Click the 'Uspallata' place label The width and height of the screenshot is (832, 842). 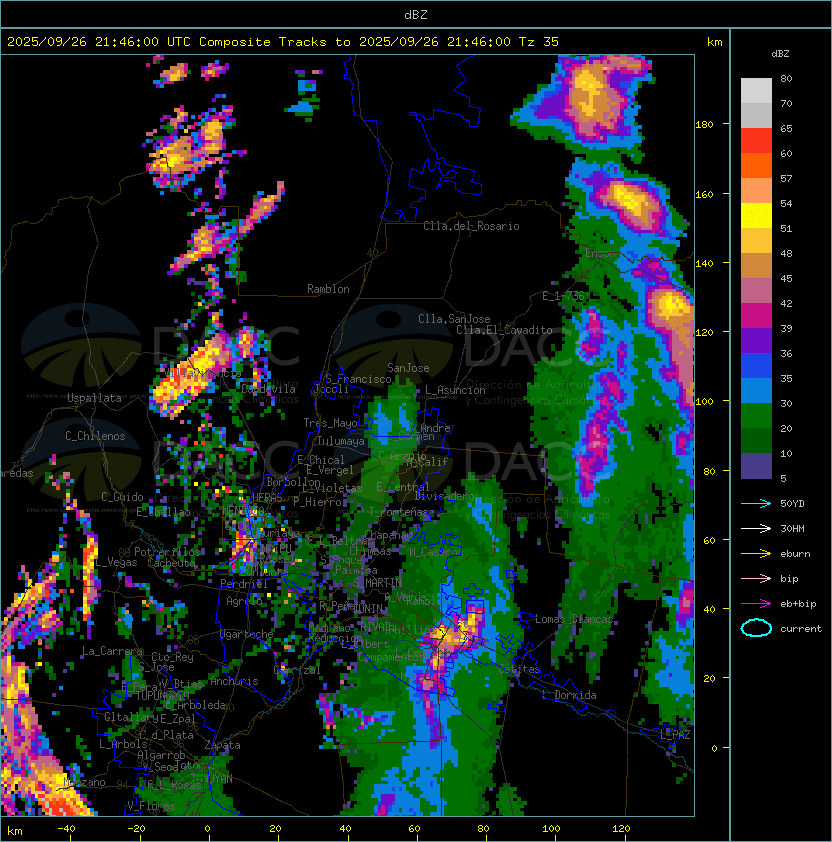tap(94, 398)
